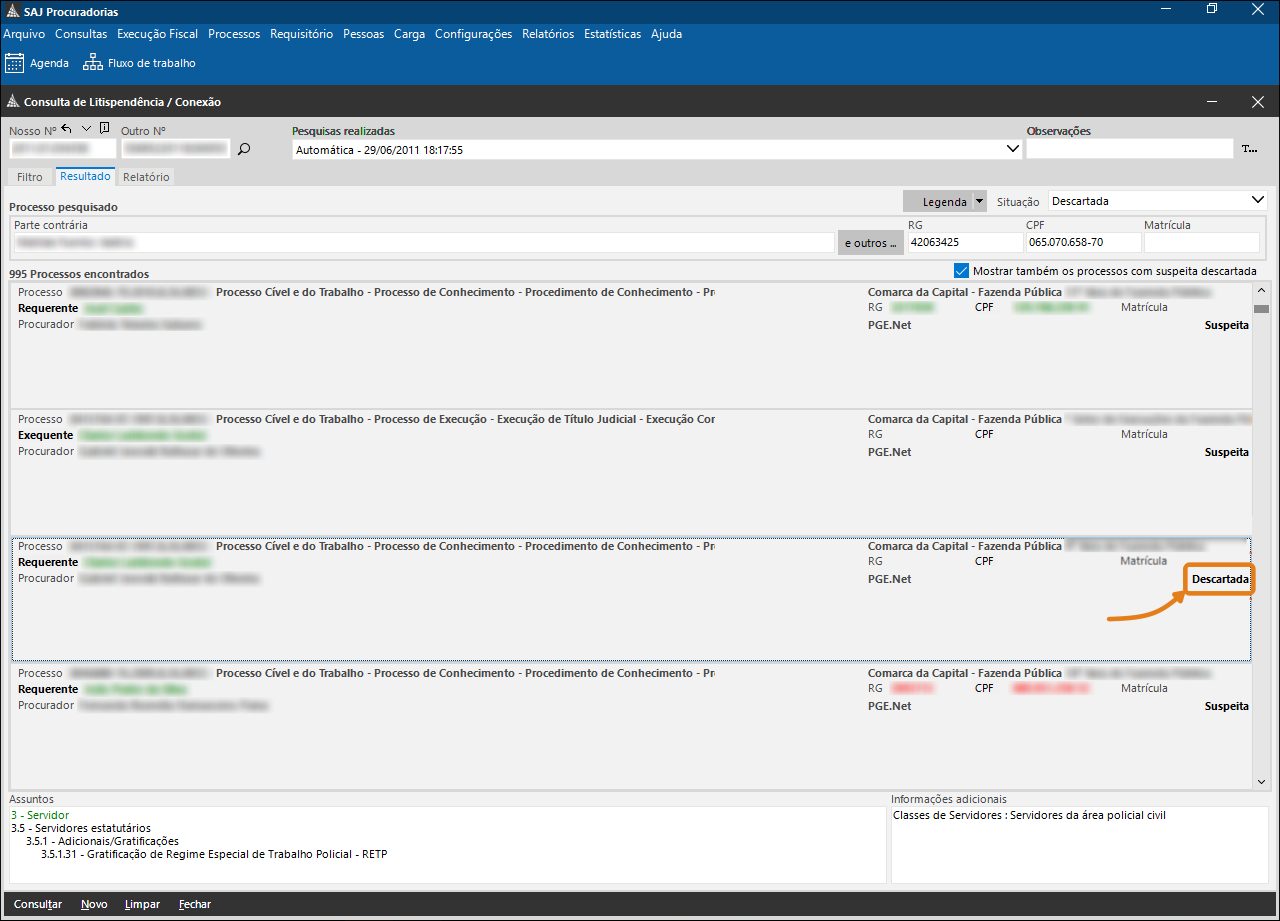Screen dimensions: 1280x921
Task: Click the Legenda button
Action: (x=938, y=201)
